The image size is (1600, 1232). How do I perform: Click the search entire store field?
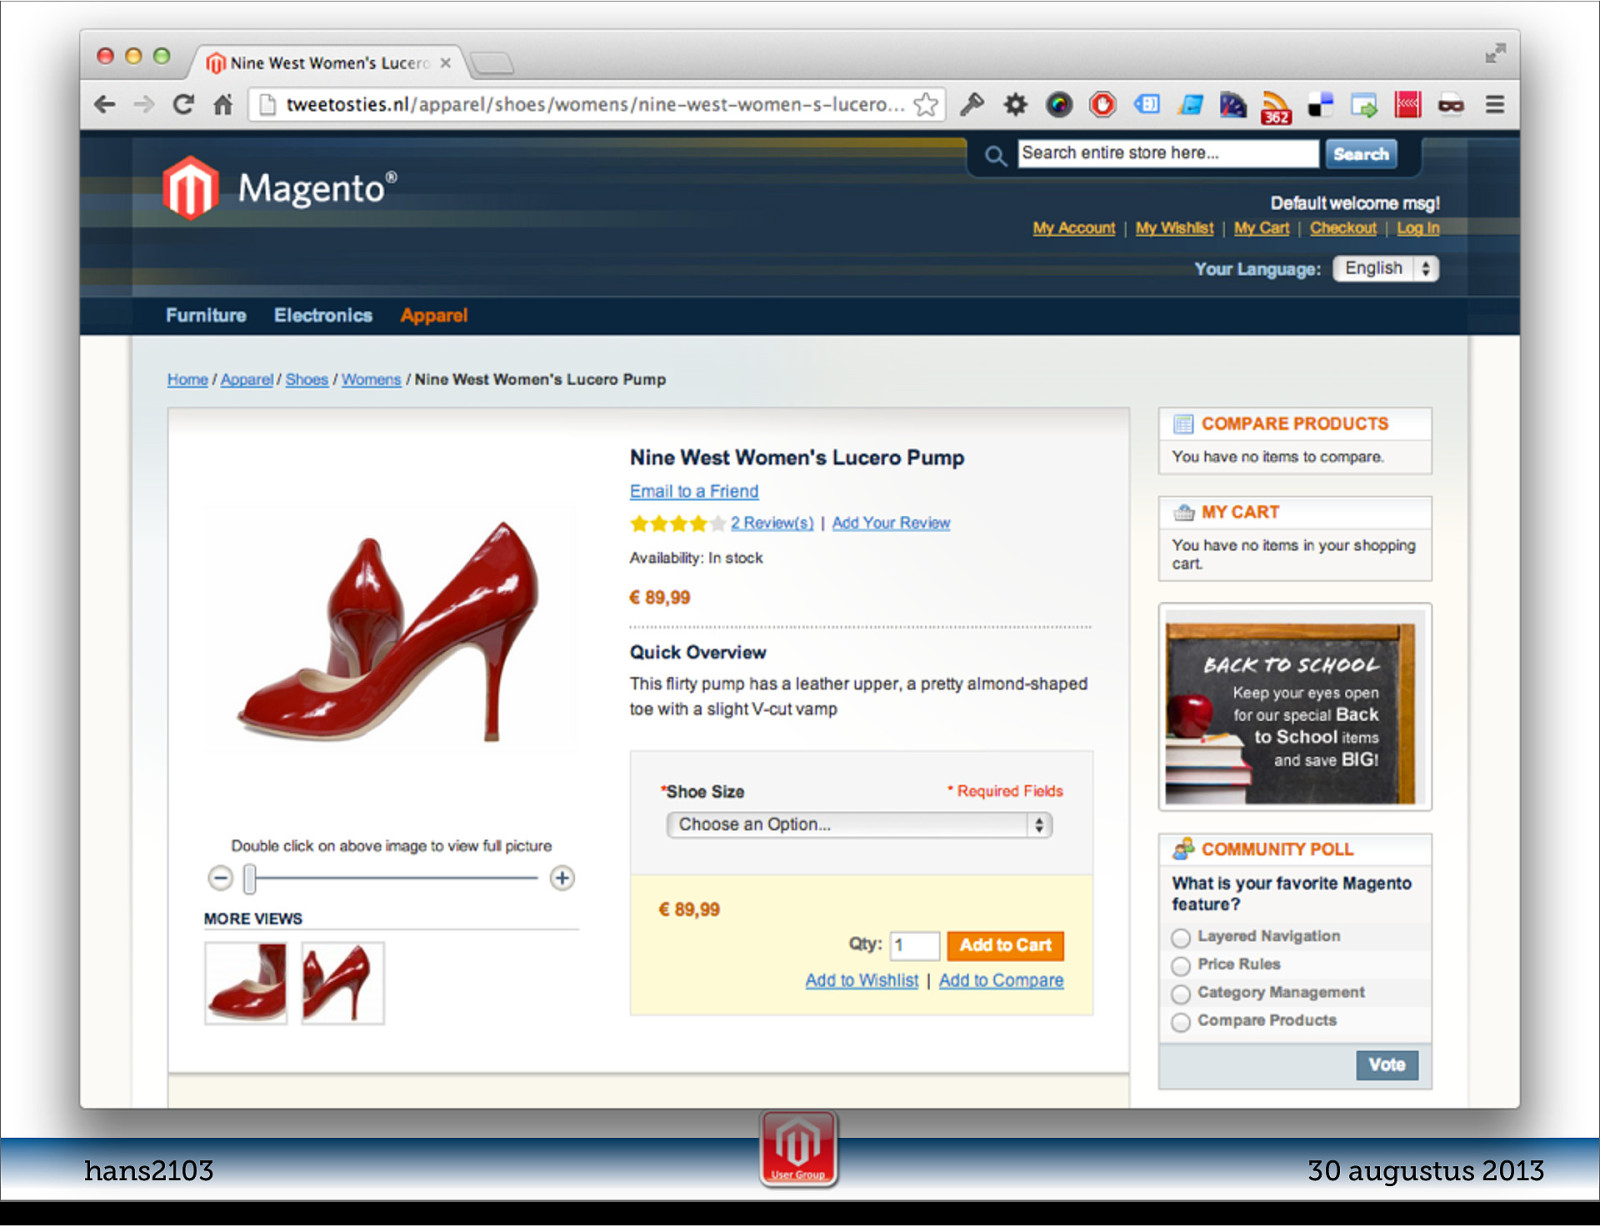[1168, 153]
